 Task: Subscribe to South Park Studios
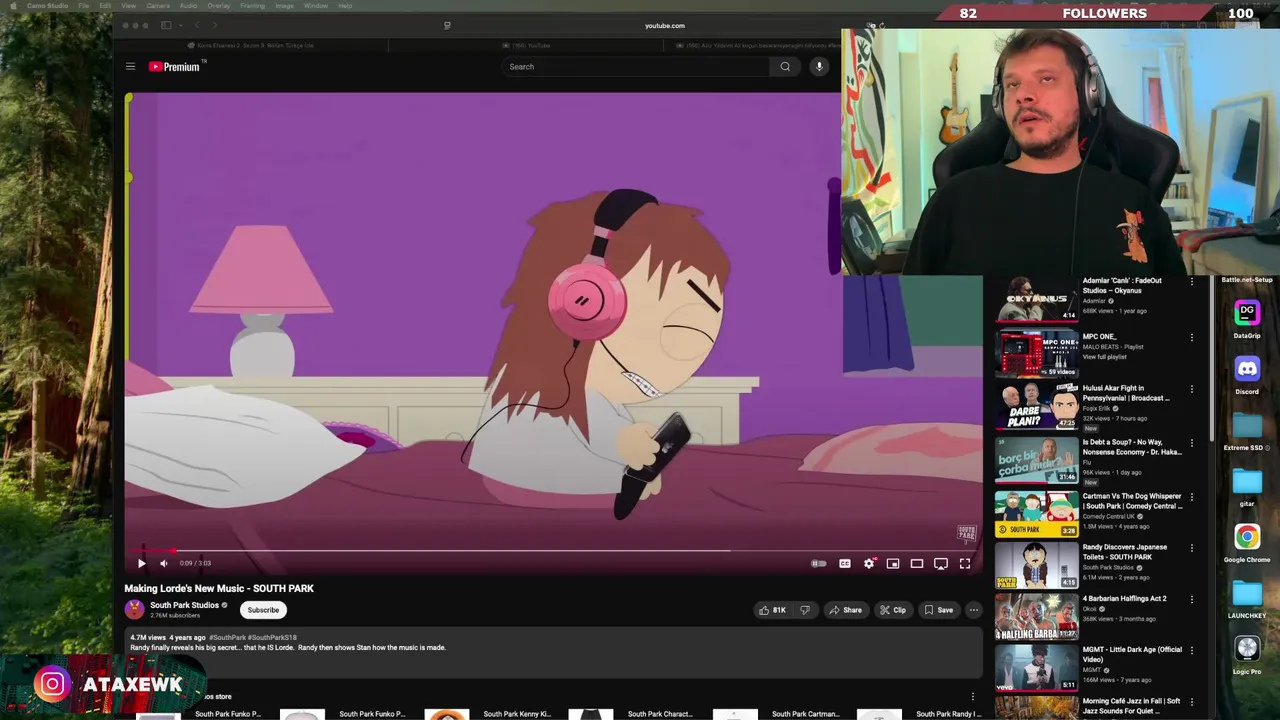[x=263, y=610]
